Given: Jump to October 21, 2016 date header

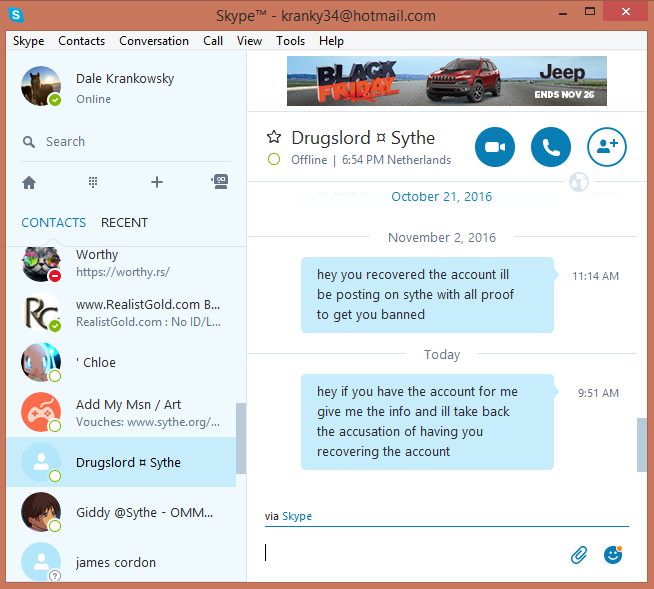Looking at the screenshot, I should 441,196.
